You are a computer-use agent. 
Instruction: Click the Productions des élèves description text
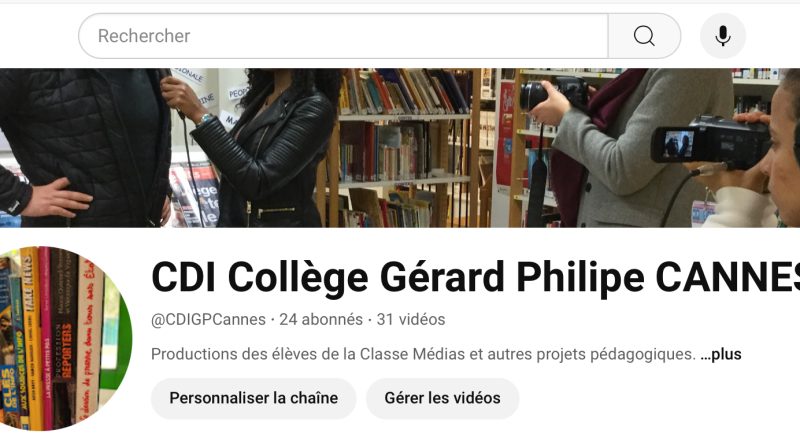tap(423, 354)
